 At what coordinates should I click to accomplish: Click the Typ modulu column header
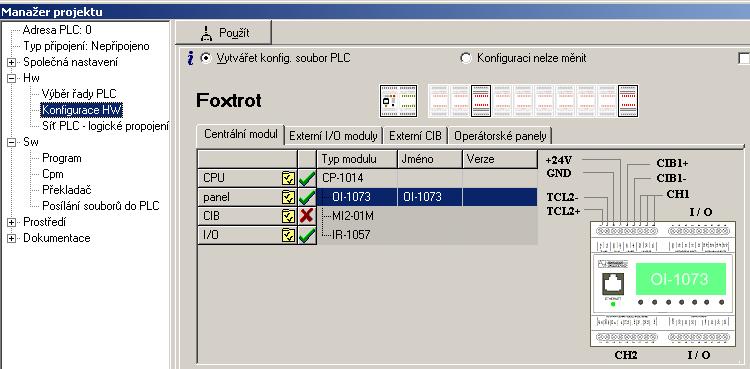click(x=357, y=159)
